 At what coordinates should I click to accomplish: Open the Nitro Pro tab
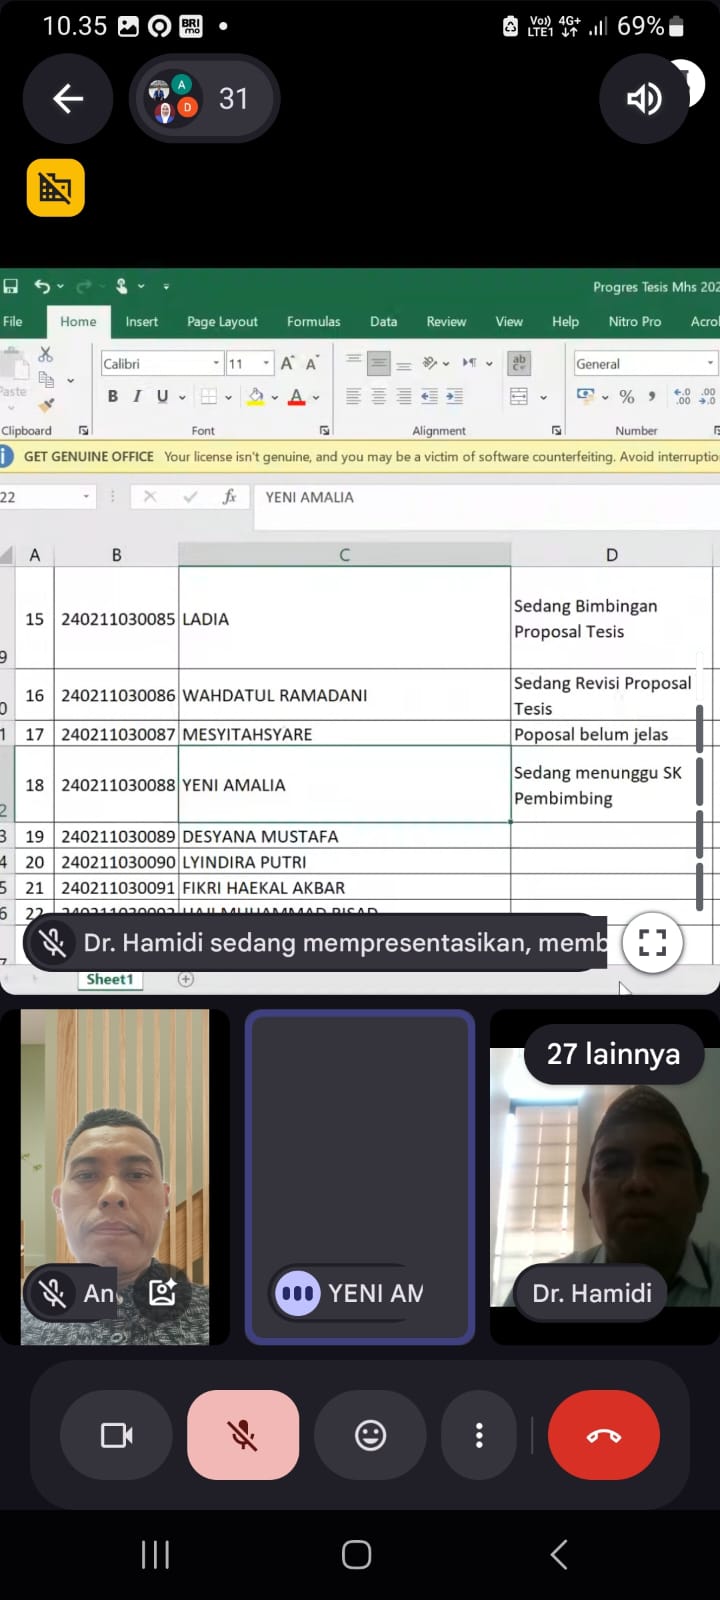click(x=635, y=322)
